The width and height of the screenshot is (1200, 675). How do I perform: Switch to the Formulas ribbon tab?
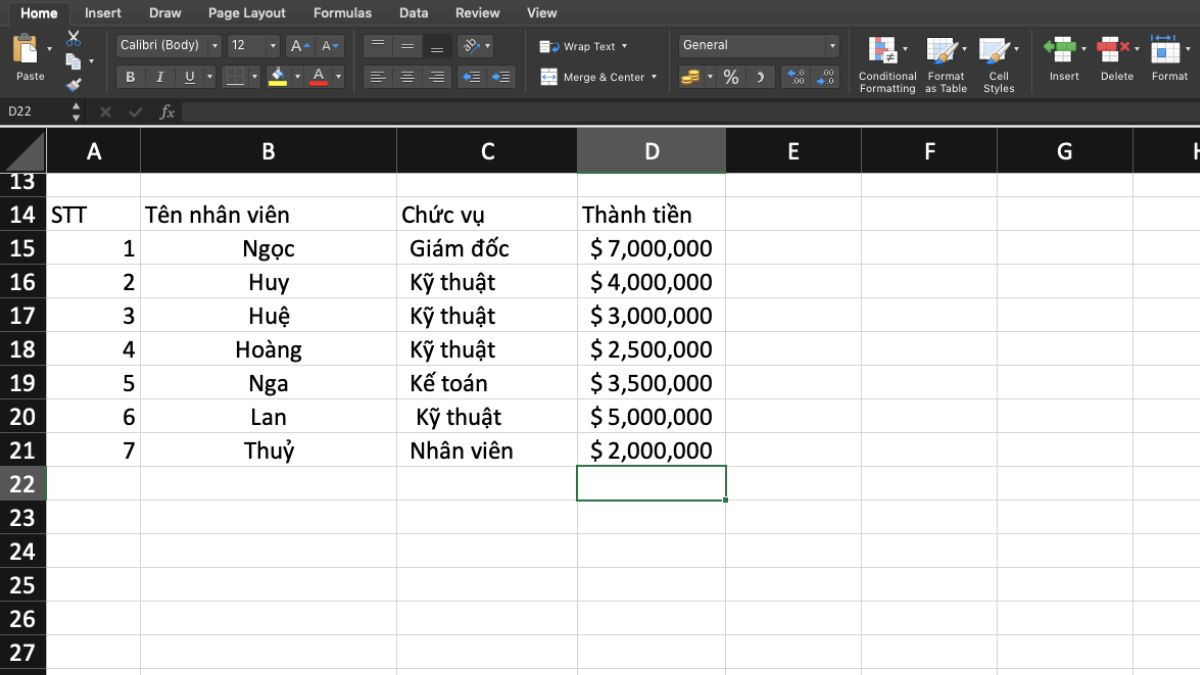(342, 13)
